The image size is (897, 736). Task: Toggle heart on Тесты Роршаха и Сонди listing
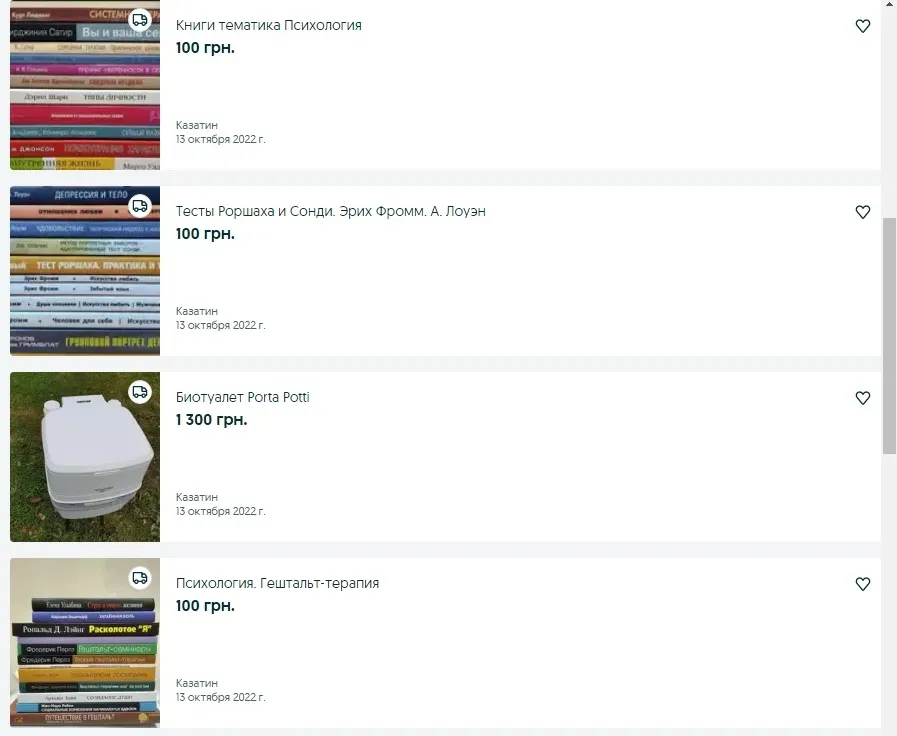point(863,212)
